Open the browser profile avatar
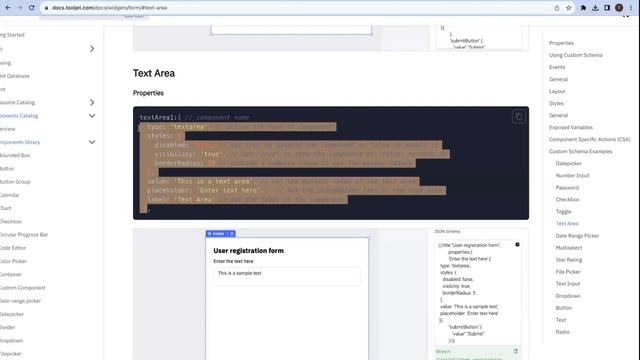The width and height of the screenshot is (640, 360). [619, 8]
